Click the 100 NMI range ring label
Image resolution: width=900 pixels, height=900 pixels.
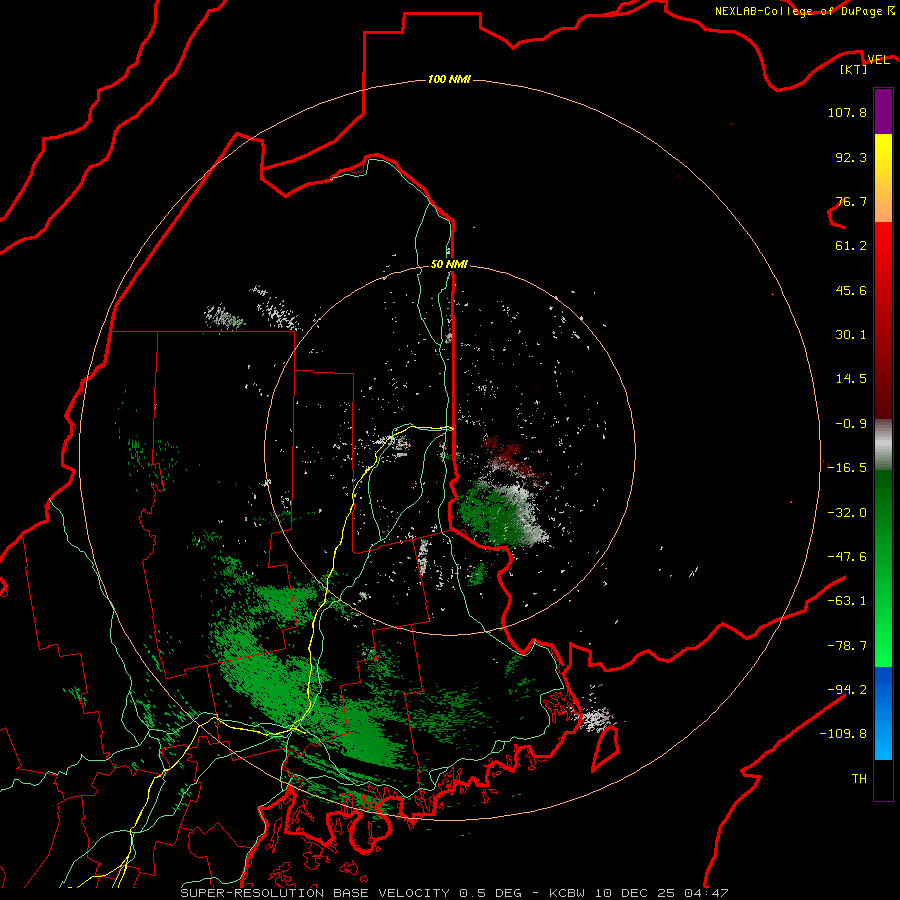(x=449, y=79)
